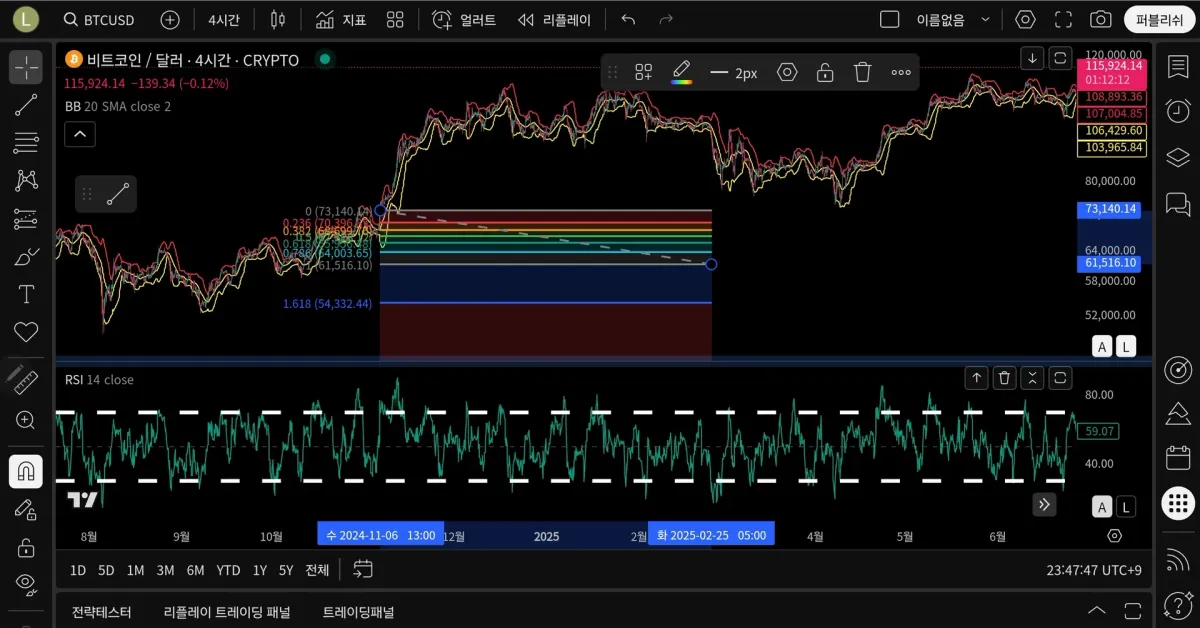Hide all drawings with eye icon
The width and height of the screenshot is (1200, 628).
pyautogui.click(x=26, y=583)
